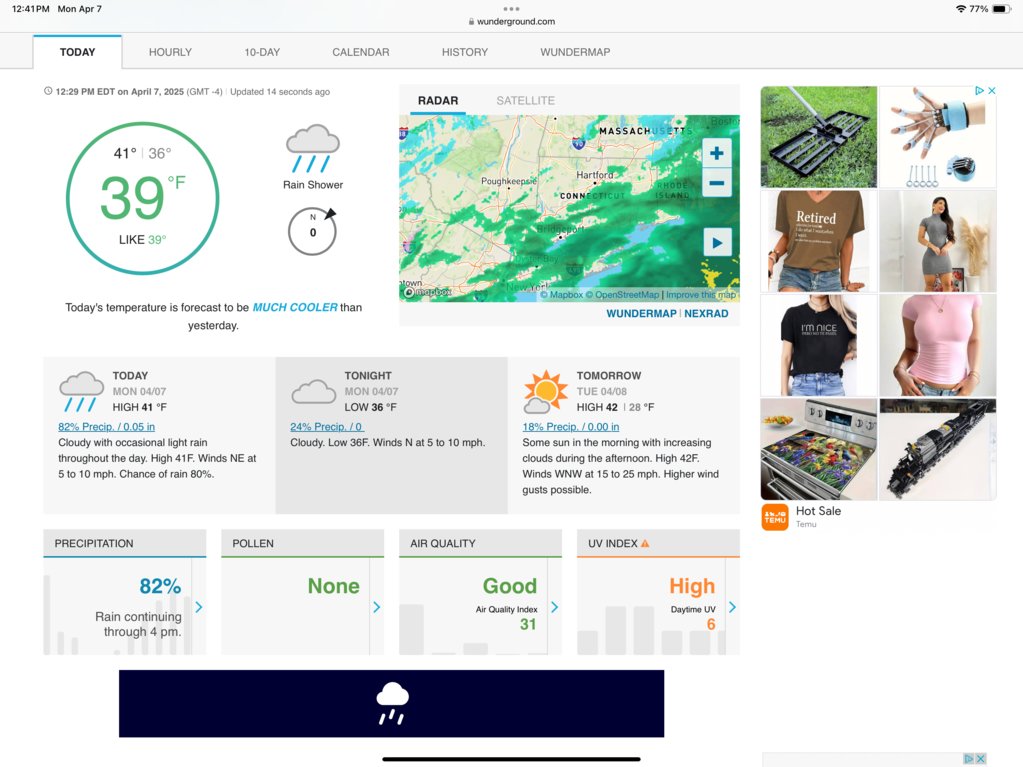Viewport: 1023px width, 767px height.
Task: Tap the dark blue rain banner ad
Action: pos(391,704)
